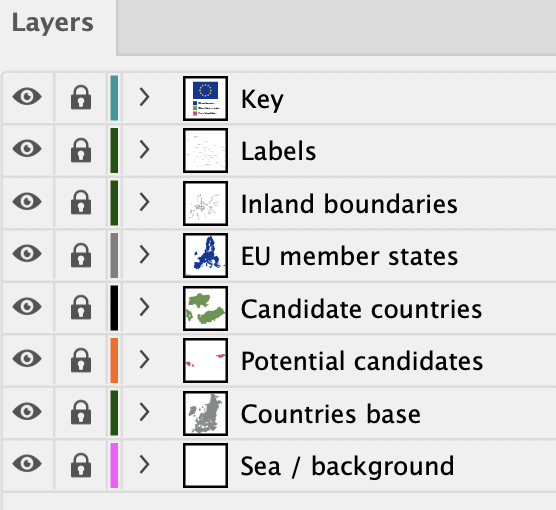Select the EU member states layer name
Image resolution: width=556 pixels, height=510 pixels.
tap(349, 256)
